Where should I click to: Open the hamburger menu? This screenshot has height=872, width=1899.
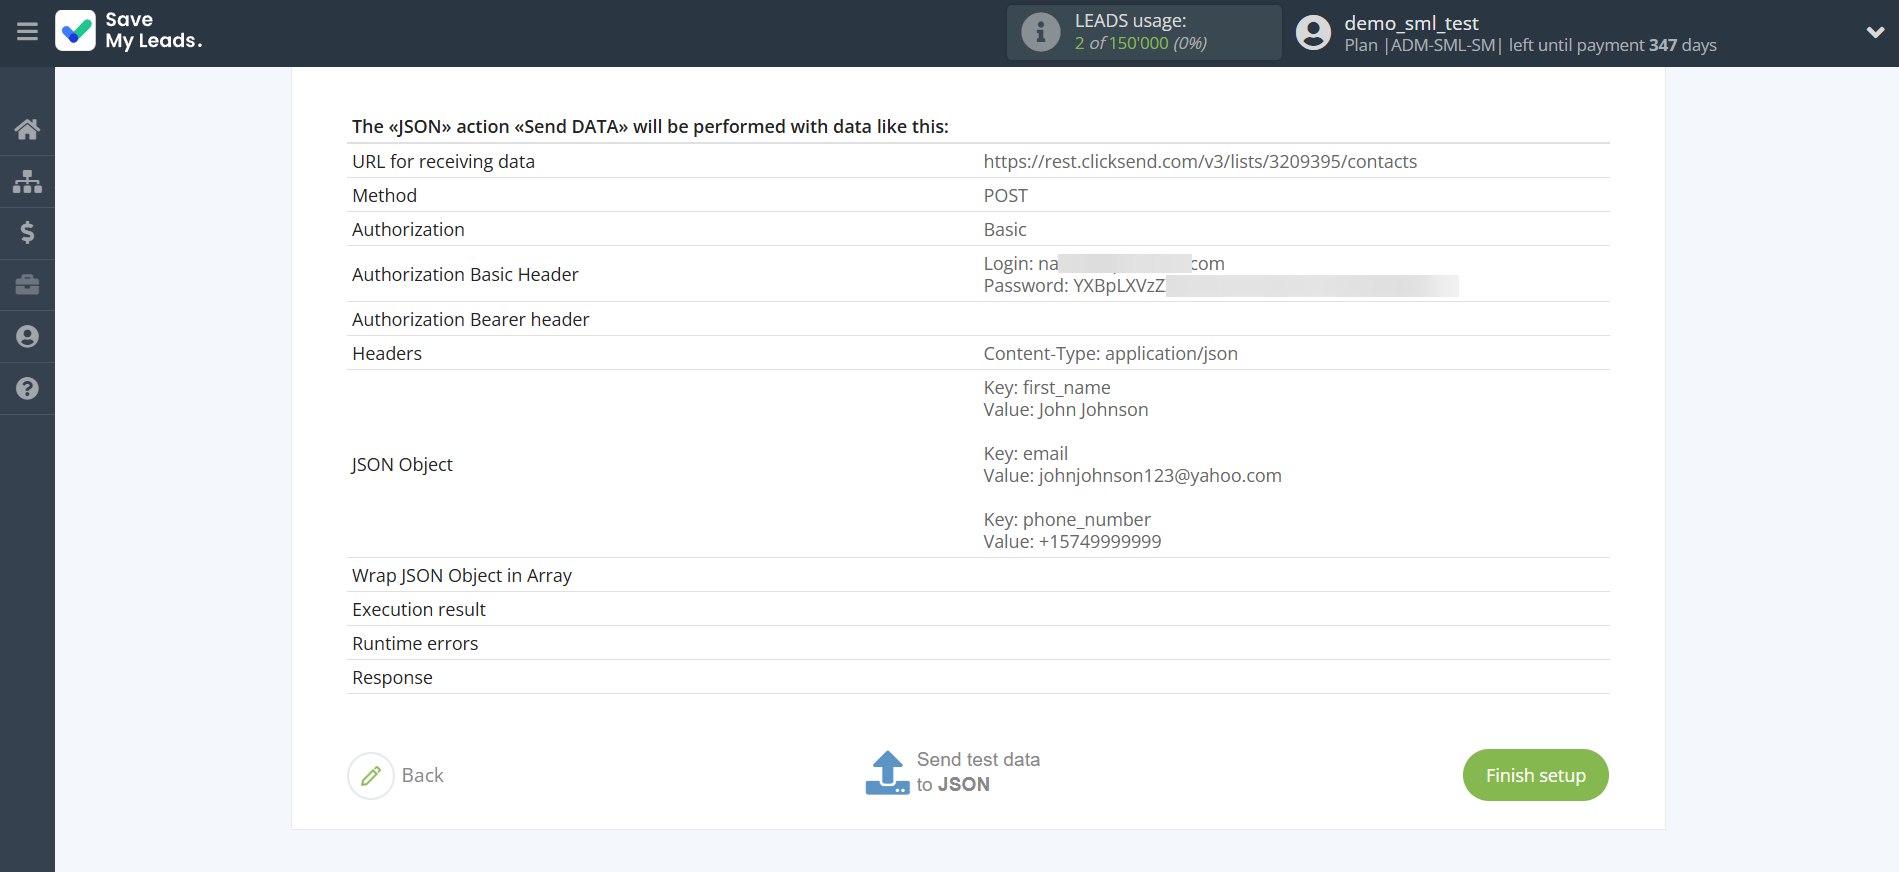tap(27, 32)
